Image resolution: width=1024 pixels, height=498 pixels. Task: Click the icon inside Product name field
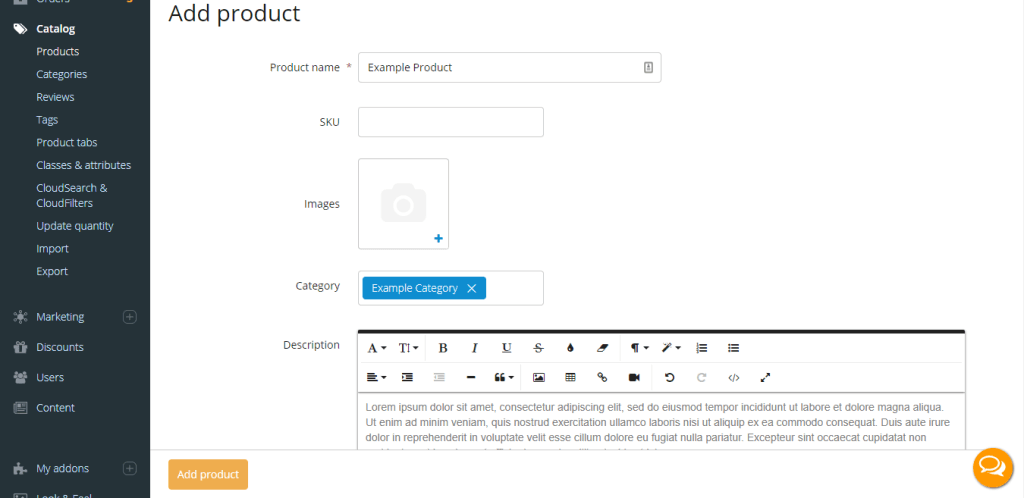pos(648,67)
